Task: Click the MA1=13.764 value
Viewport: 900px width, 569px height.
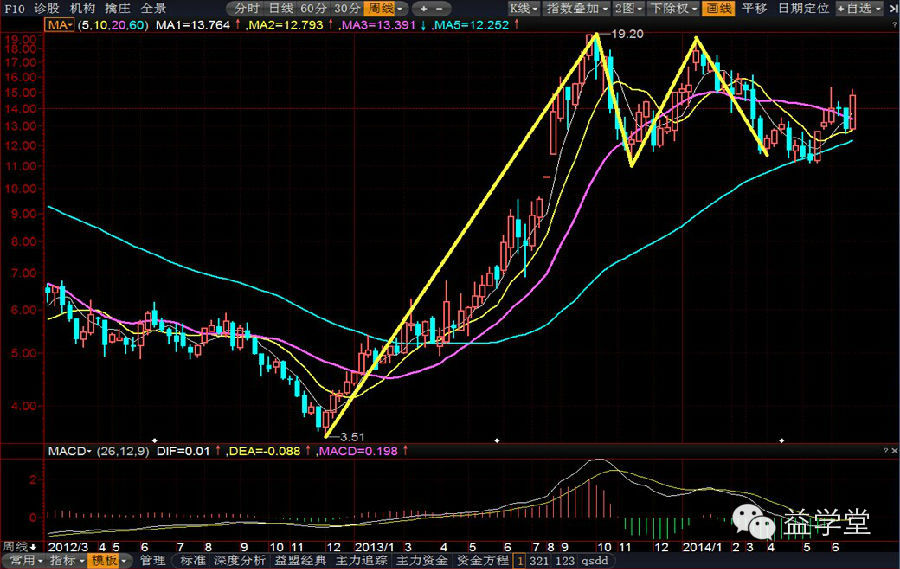Action: point(193,25)
